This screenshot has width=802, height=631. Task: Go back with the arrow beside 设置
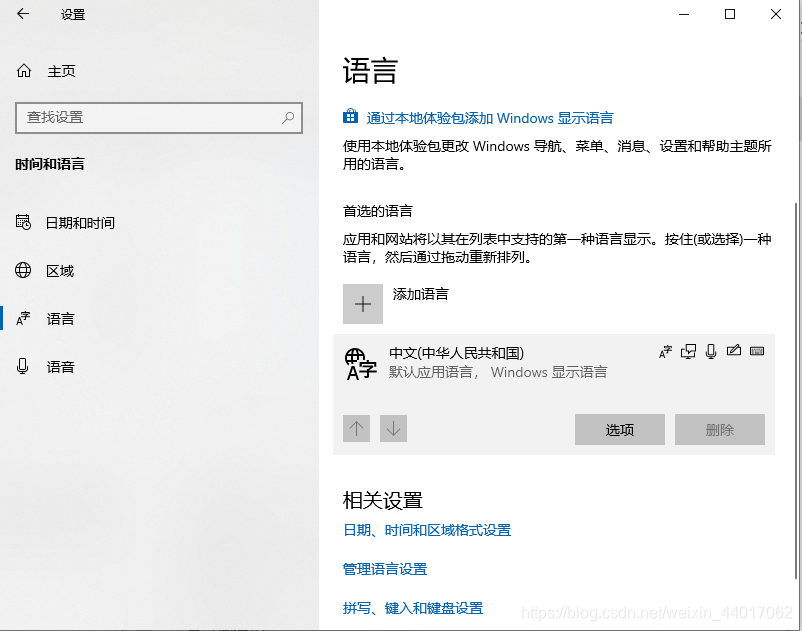click(x=23, y=14)
